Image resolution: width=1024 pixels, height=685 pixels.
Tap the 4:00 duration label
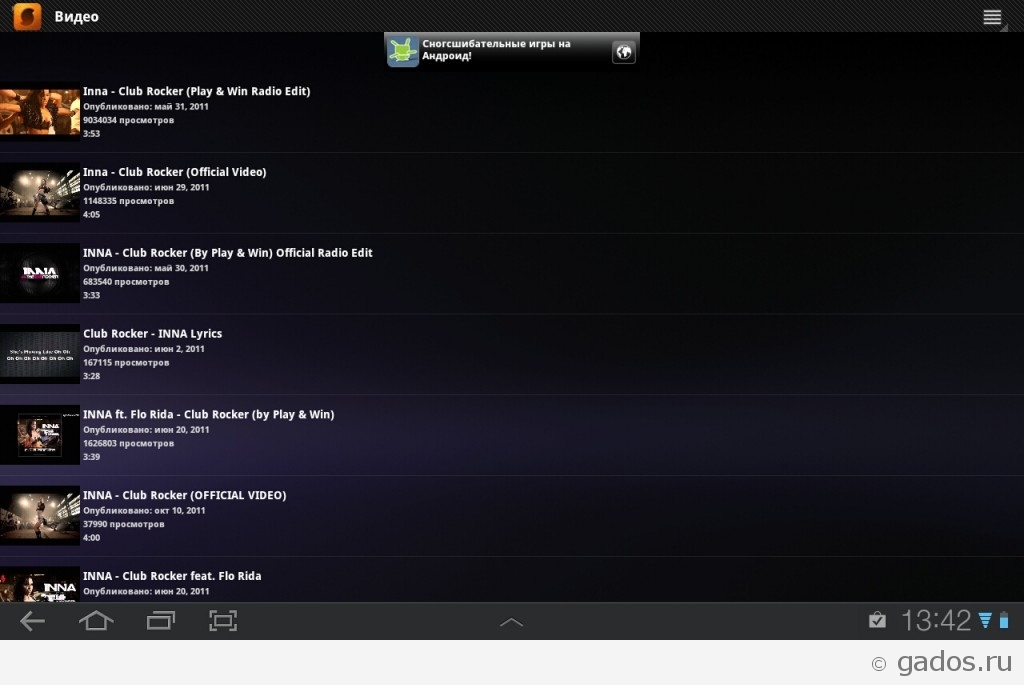point(91,538)
